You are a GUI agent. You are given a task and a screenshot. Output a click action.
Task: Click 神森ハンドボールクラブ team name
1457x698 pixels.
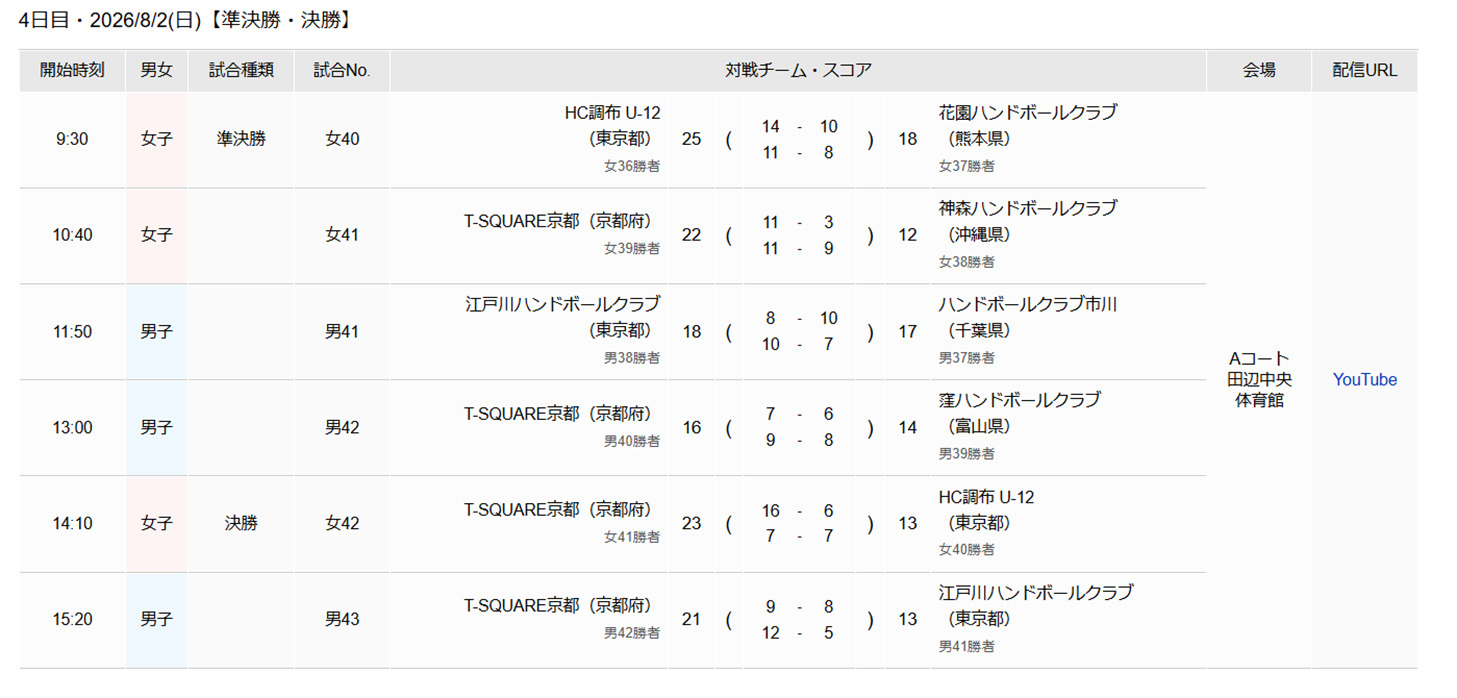[1027, 209]
